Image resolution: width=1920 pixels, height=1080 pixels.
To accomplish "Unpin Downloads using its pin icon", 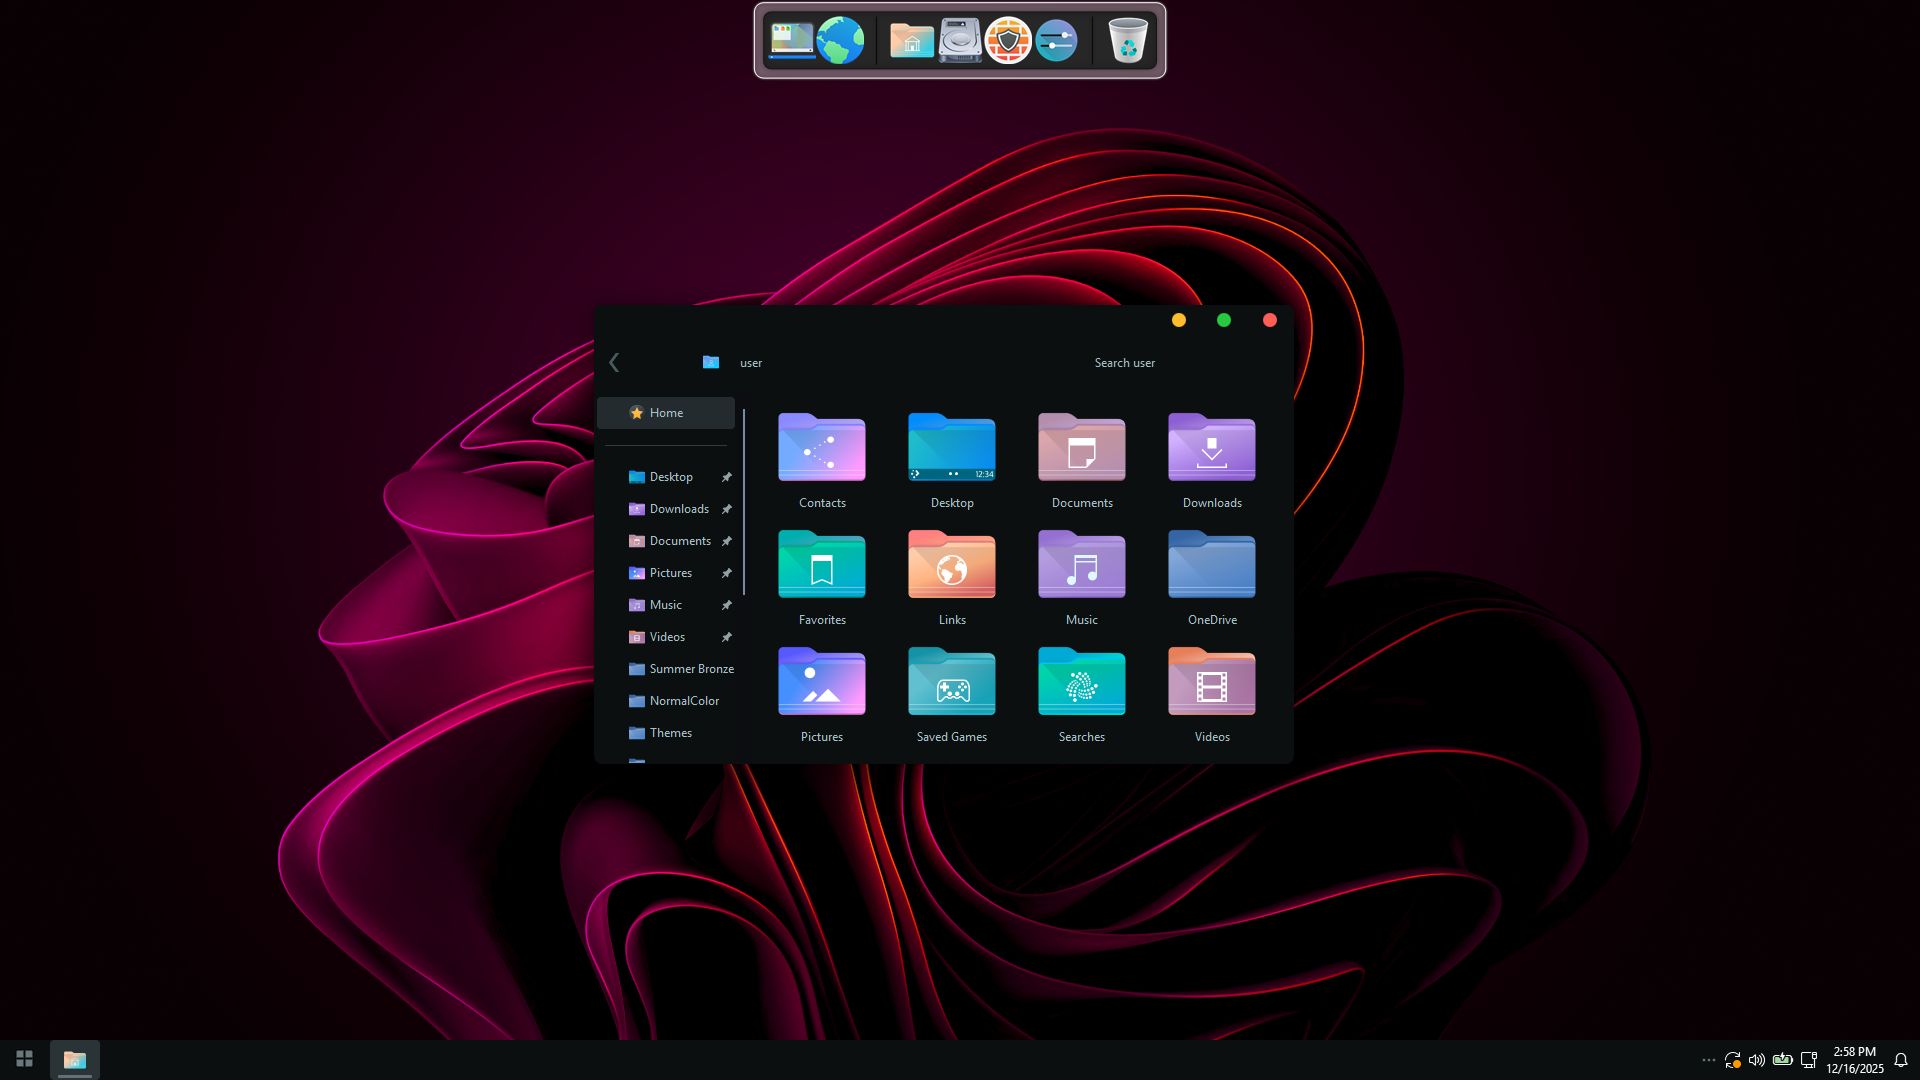I will pyautogui.click(x=727, y=509).
